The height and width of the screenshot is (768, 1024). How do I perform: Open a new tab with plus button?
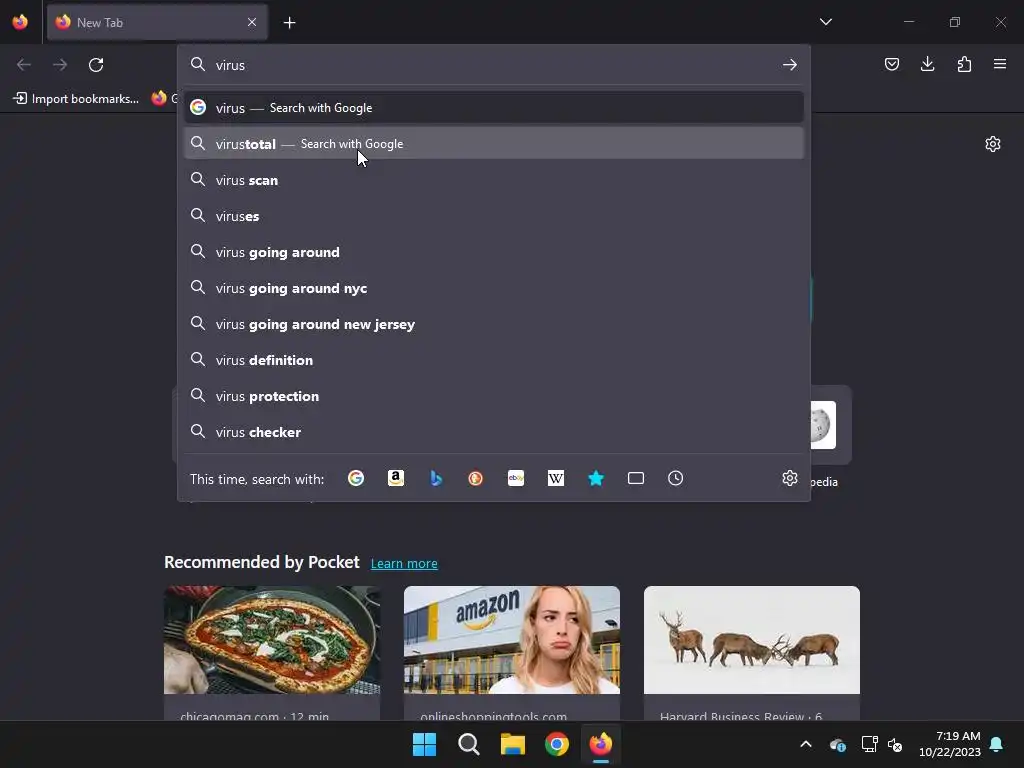tap(289, 23)
